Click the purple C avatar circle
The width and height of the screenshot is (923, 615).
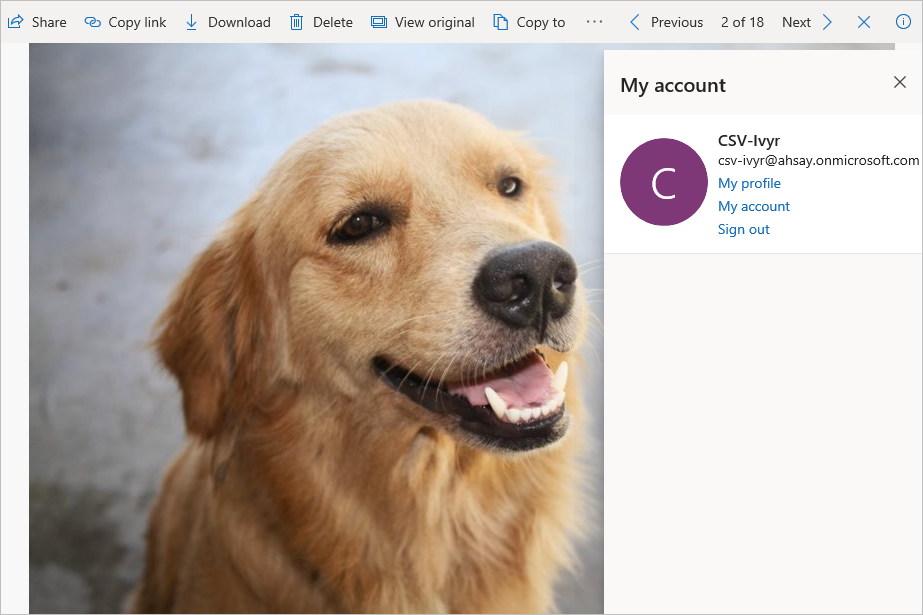tap(664, 182)
